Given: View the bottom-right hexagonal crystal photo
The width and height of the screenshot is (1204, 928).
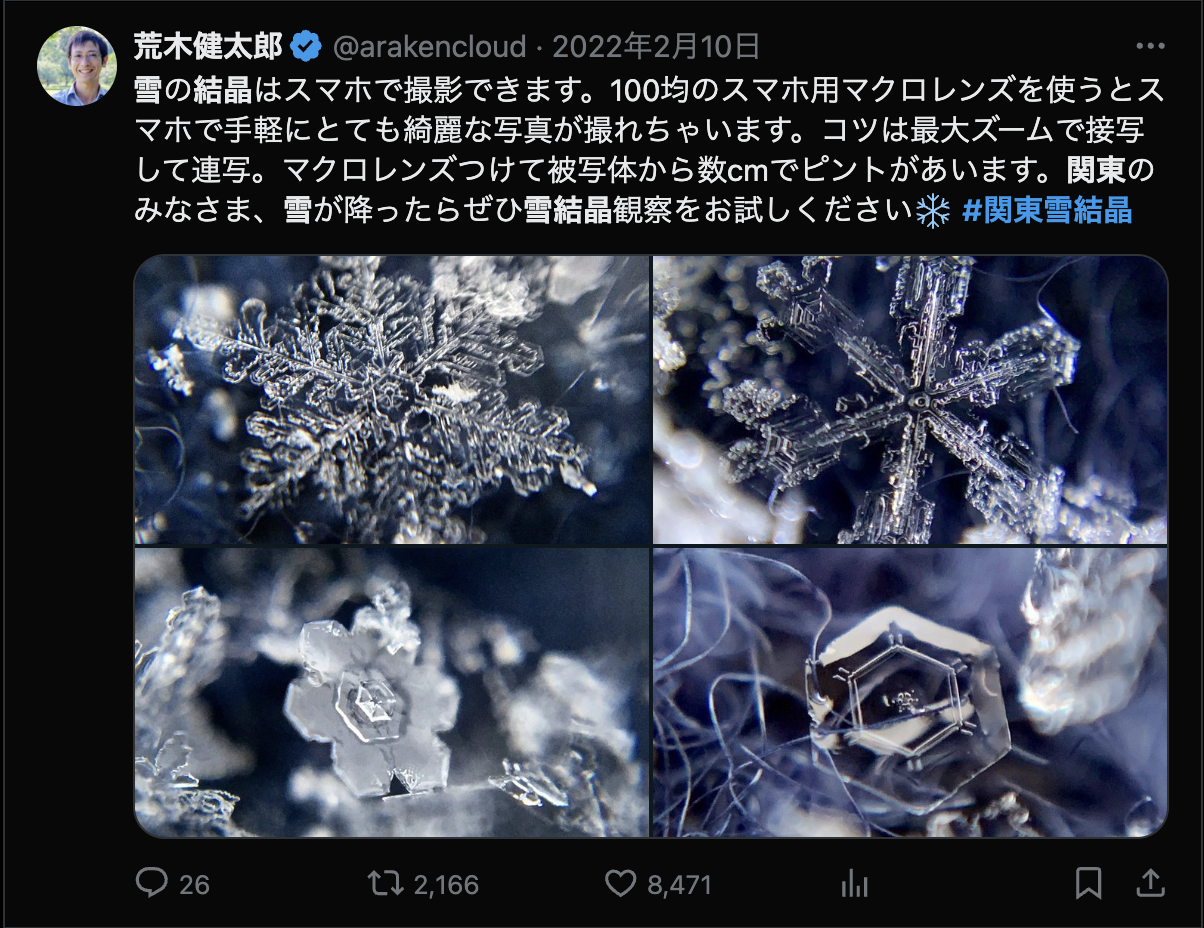Looking at the screenshot, I should (910, 692).
